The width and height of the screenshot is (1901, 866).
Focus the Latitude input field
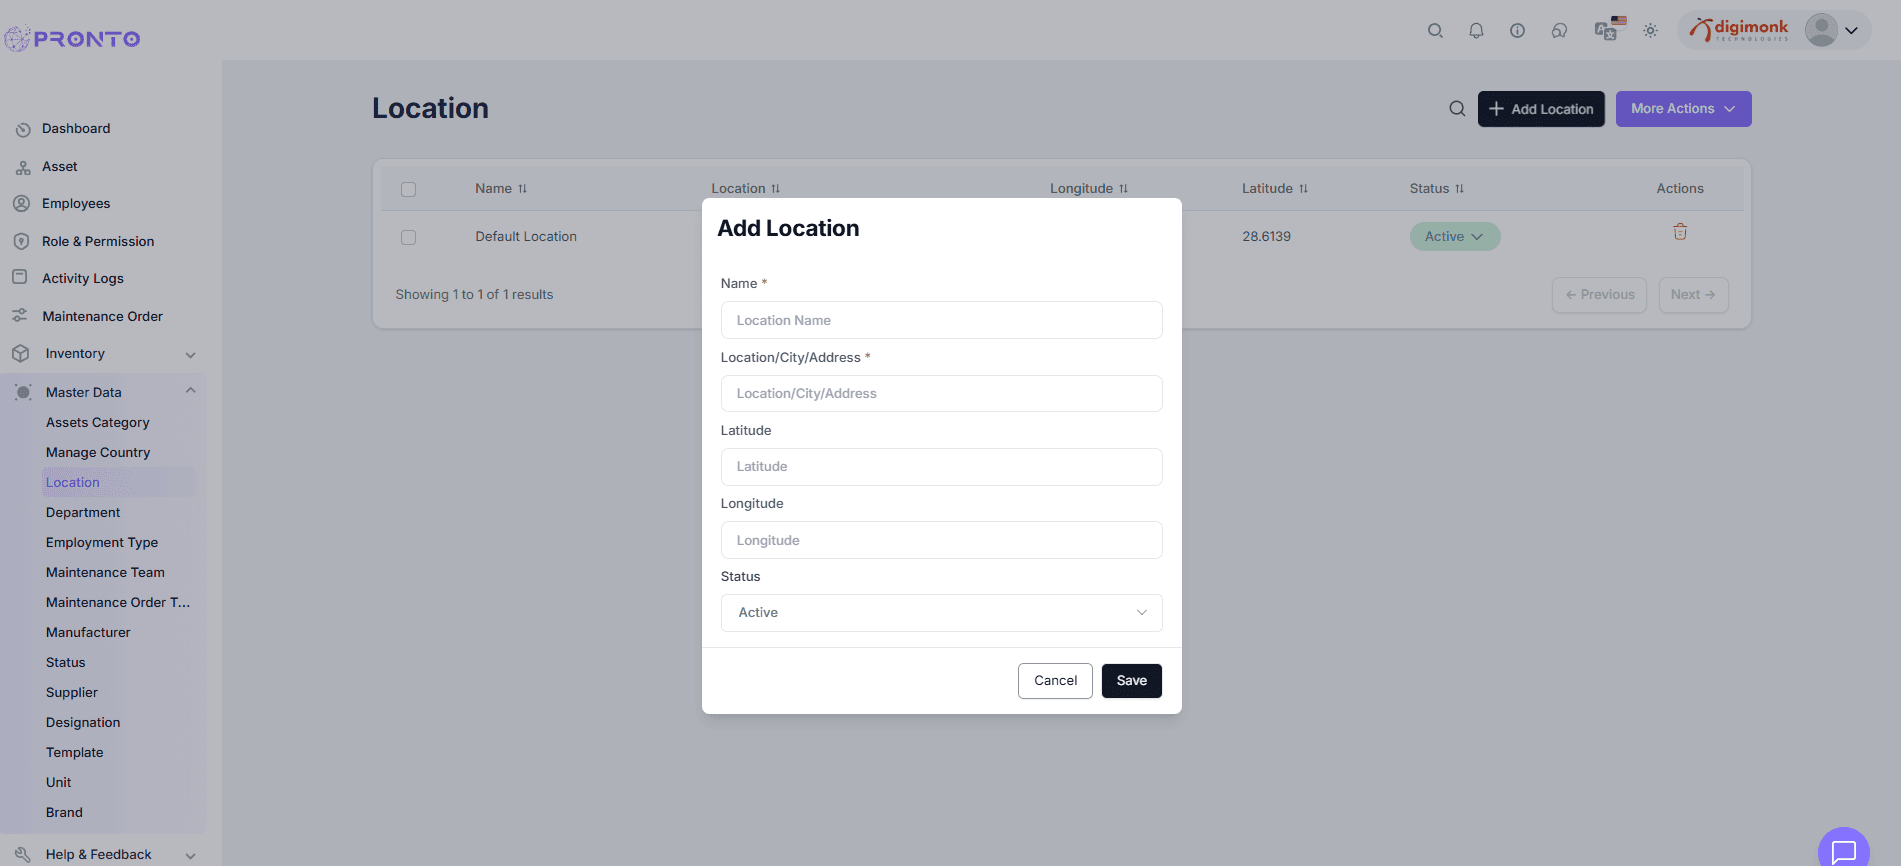click(x=941, y=467)
